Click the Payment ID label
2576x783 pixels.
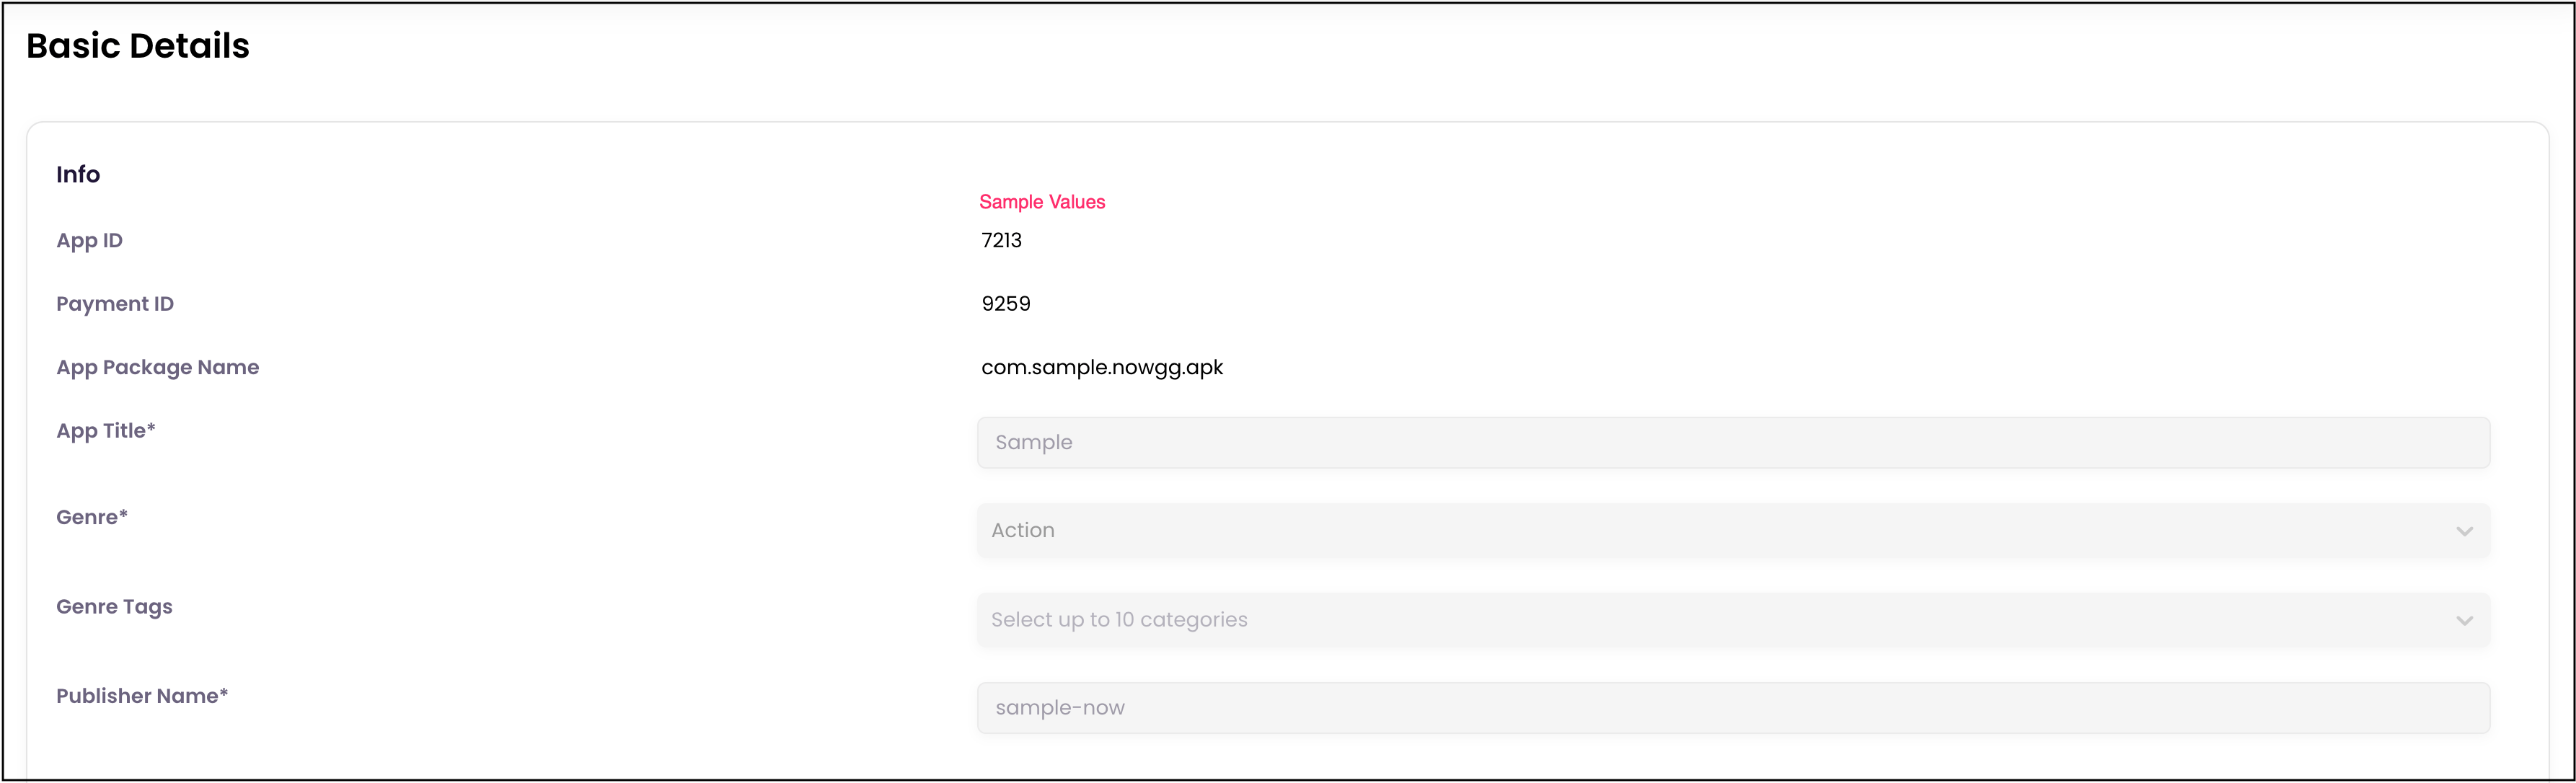[115, 303]
